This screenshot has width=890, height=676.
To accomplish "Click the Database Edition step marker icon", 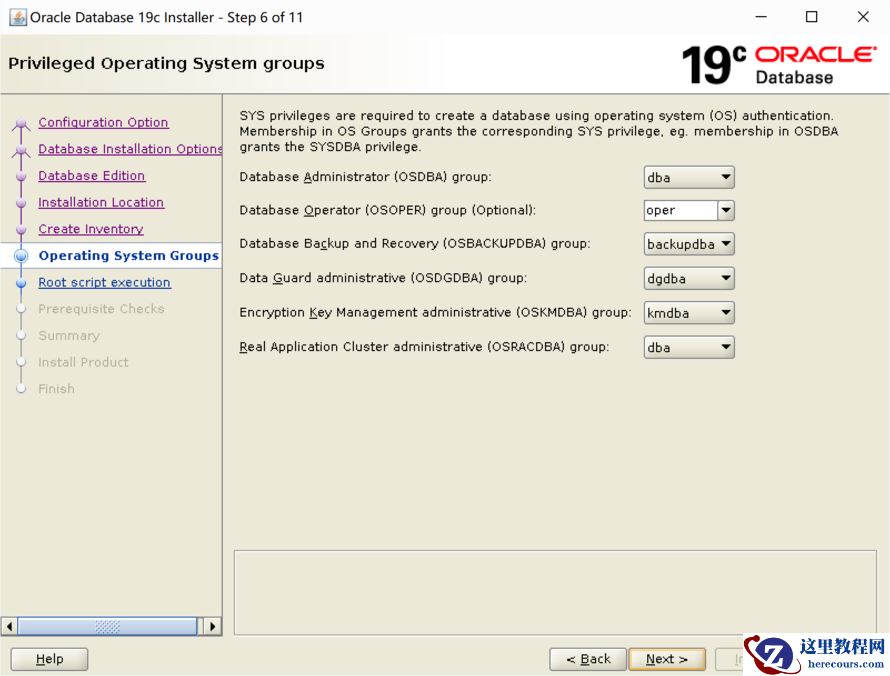I will pos(21,177).
